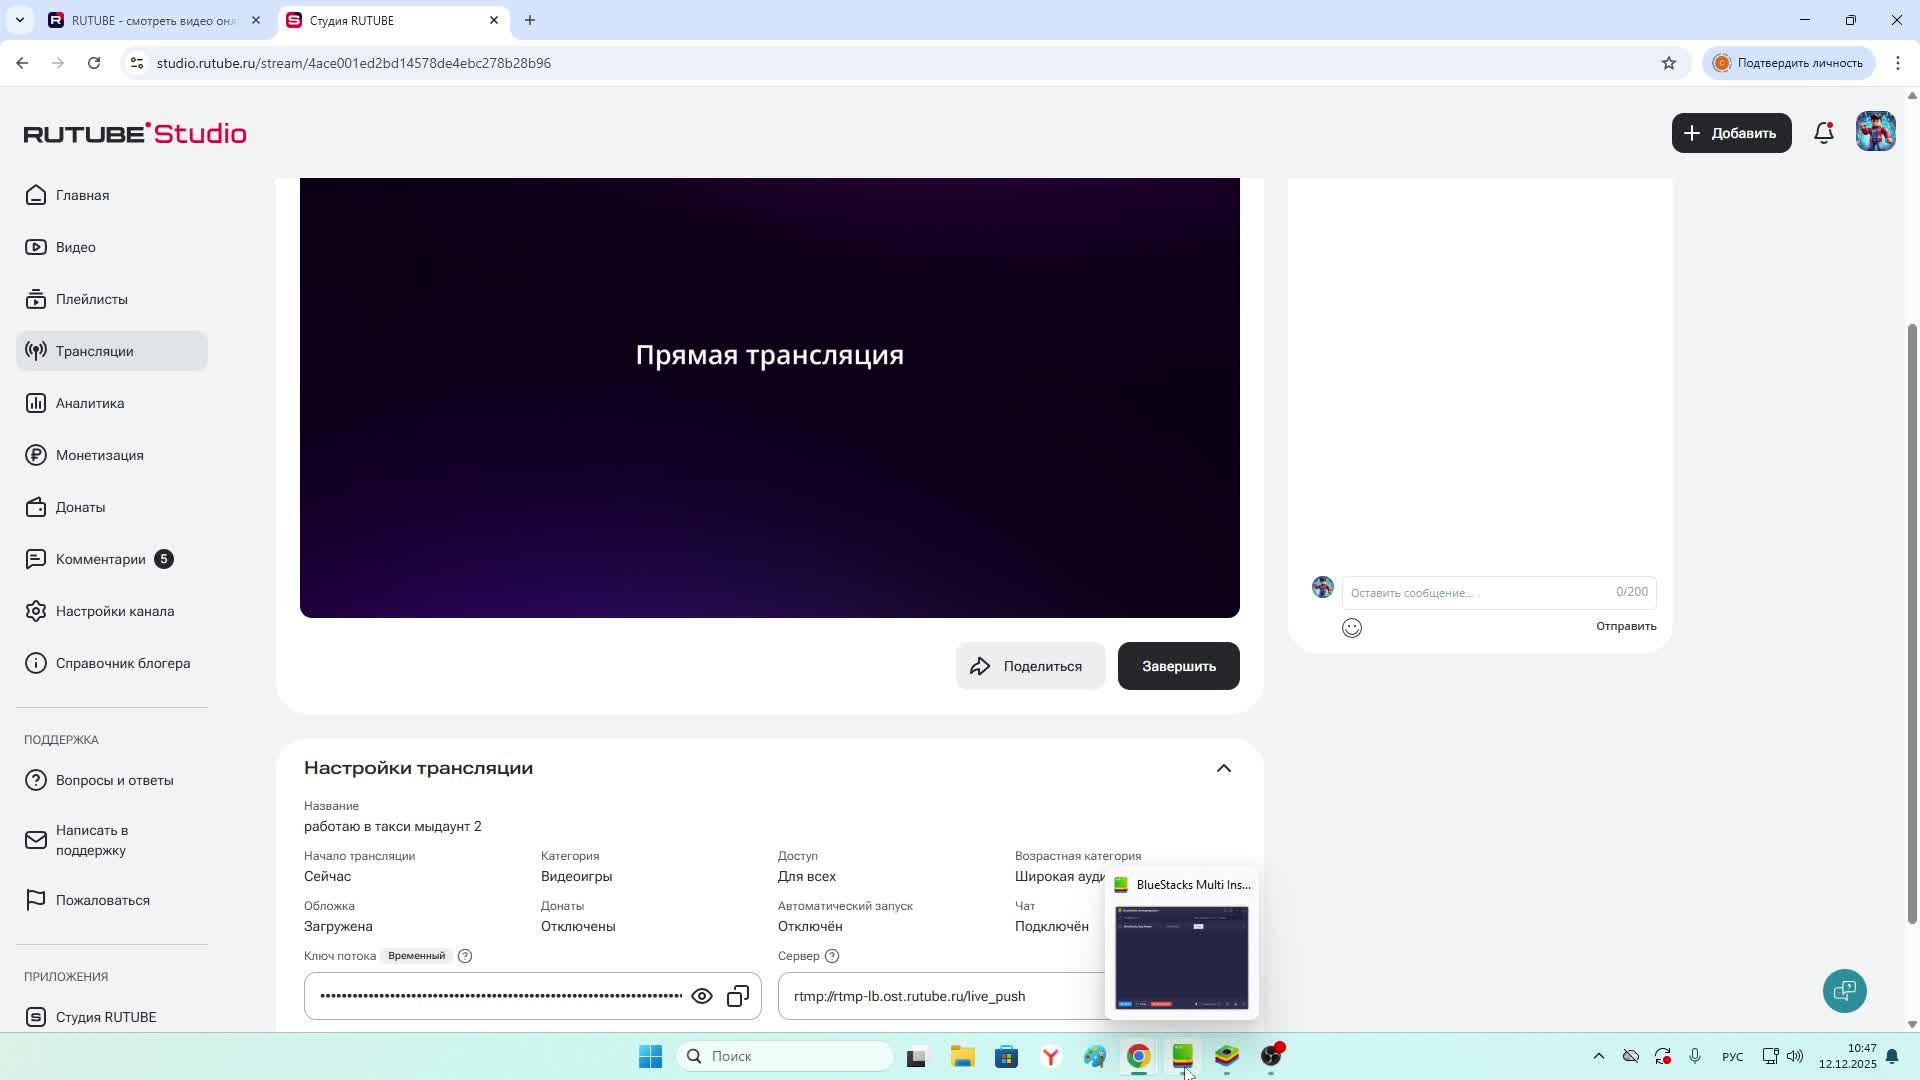Click the notifications bell icon
The image size is (1920, 1080).
[x=1824, y=133]
